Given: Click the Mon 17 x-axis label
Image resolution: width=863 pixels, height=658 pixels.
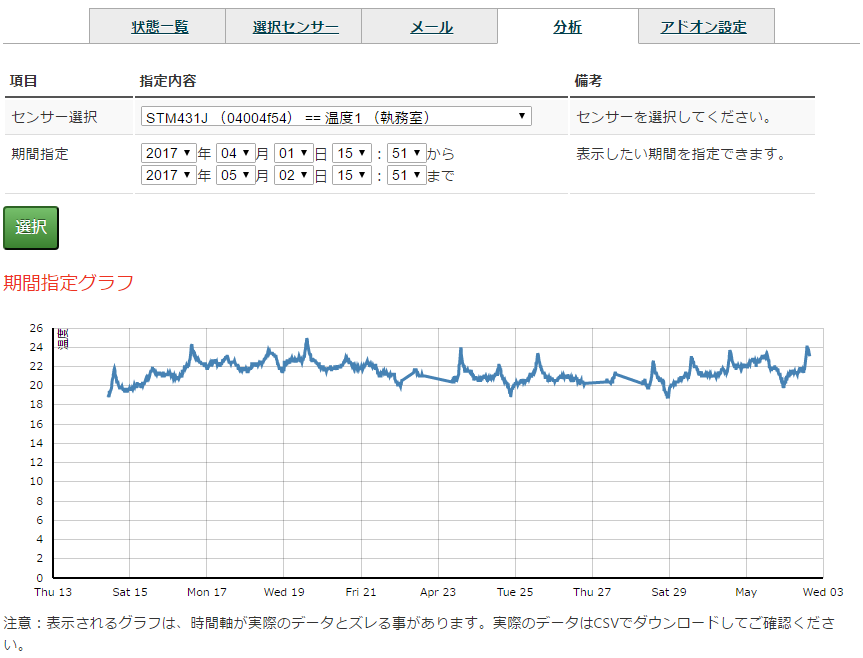Looking at the screenshot, I should 207,592.
